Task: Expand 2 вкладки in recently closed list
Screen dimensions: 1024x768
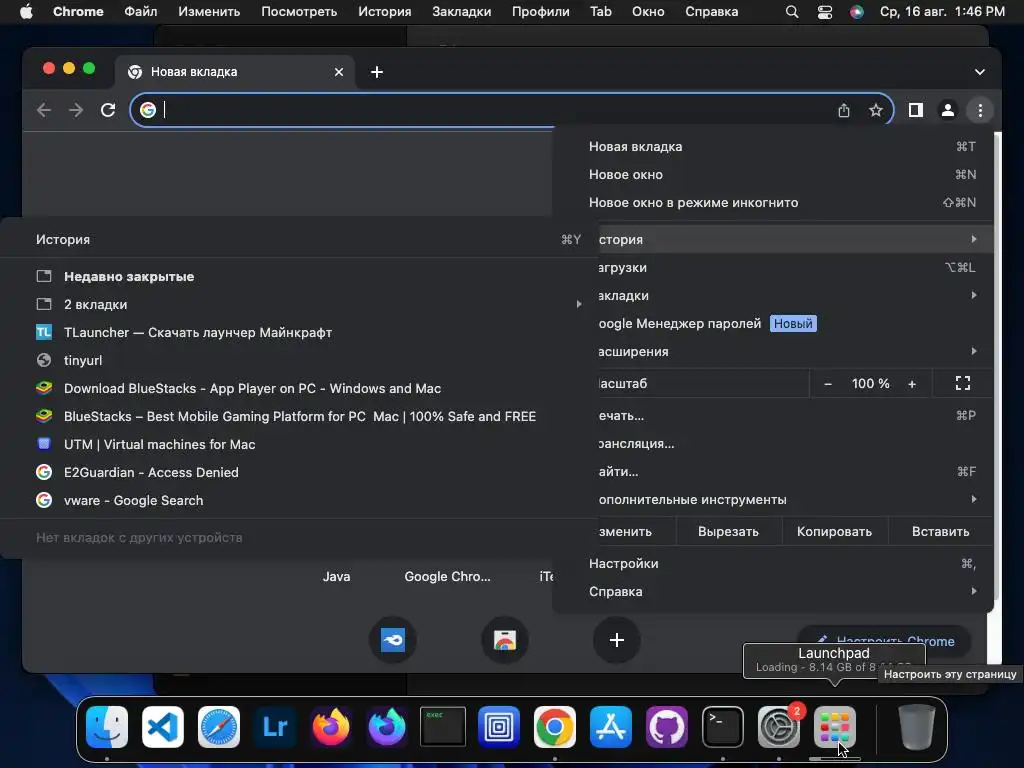Action: click(x=299, y=305)
